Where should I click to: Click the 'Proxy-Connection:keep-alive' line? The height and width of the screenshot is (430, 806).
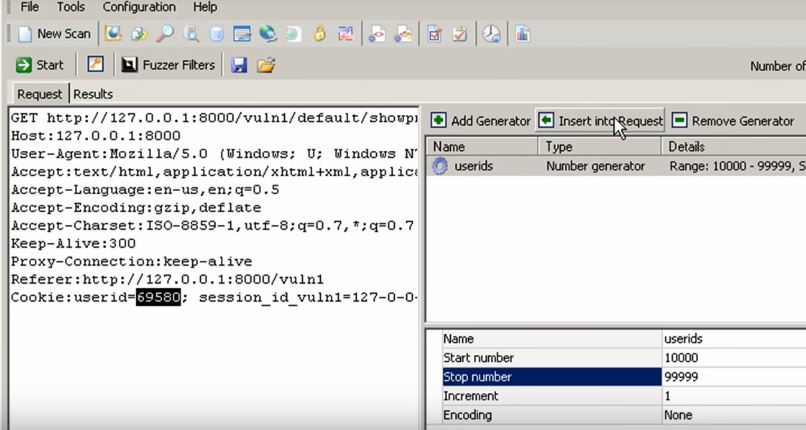click(x=132, y=261)
